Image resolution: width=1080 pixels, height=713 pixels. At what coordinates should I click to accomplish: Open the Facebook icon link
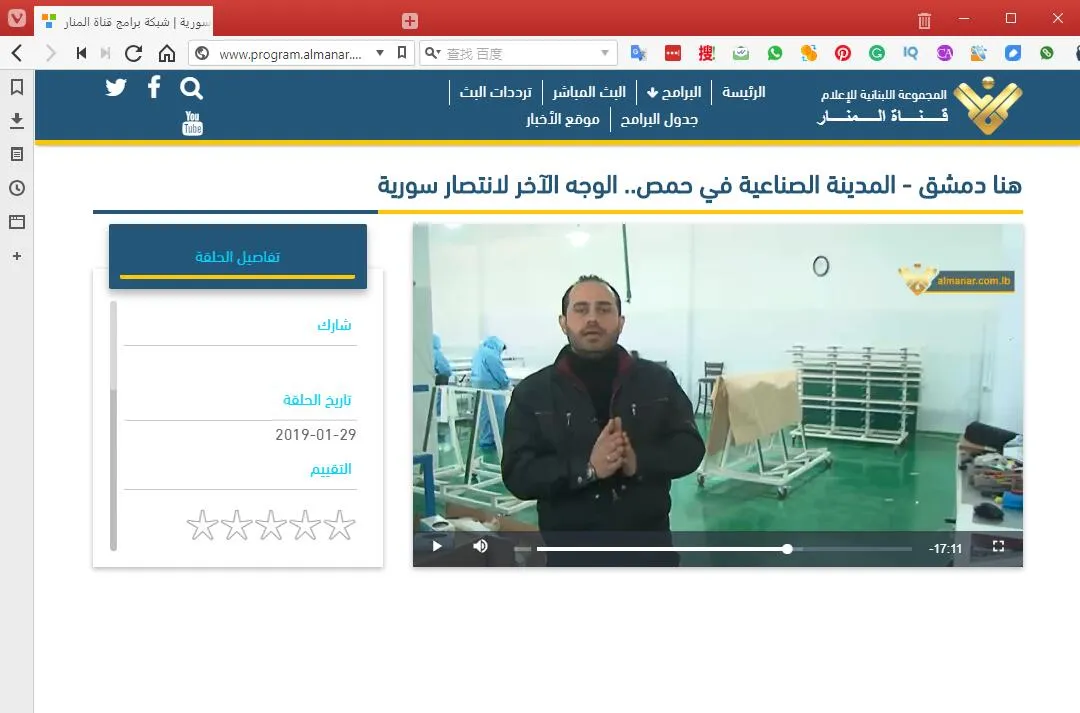(154, 88)
